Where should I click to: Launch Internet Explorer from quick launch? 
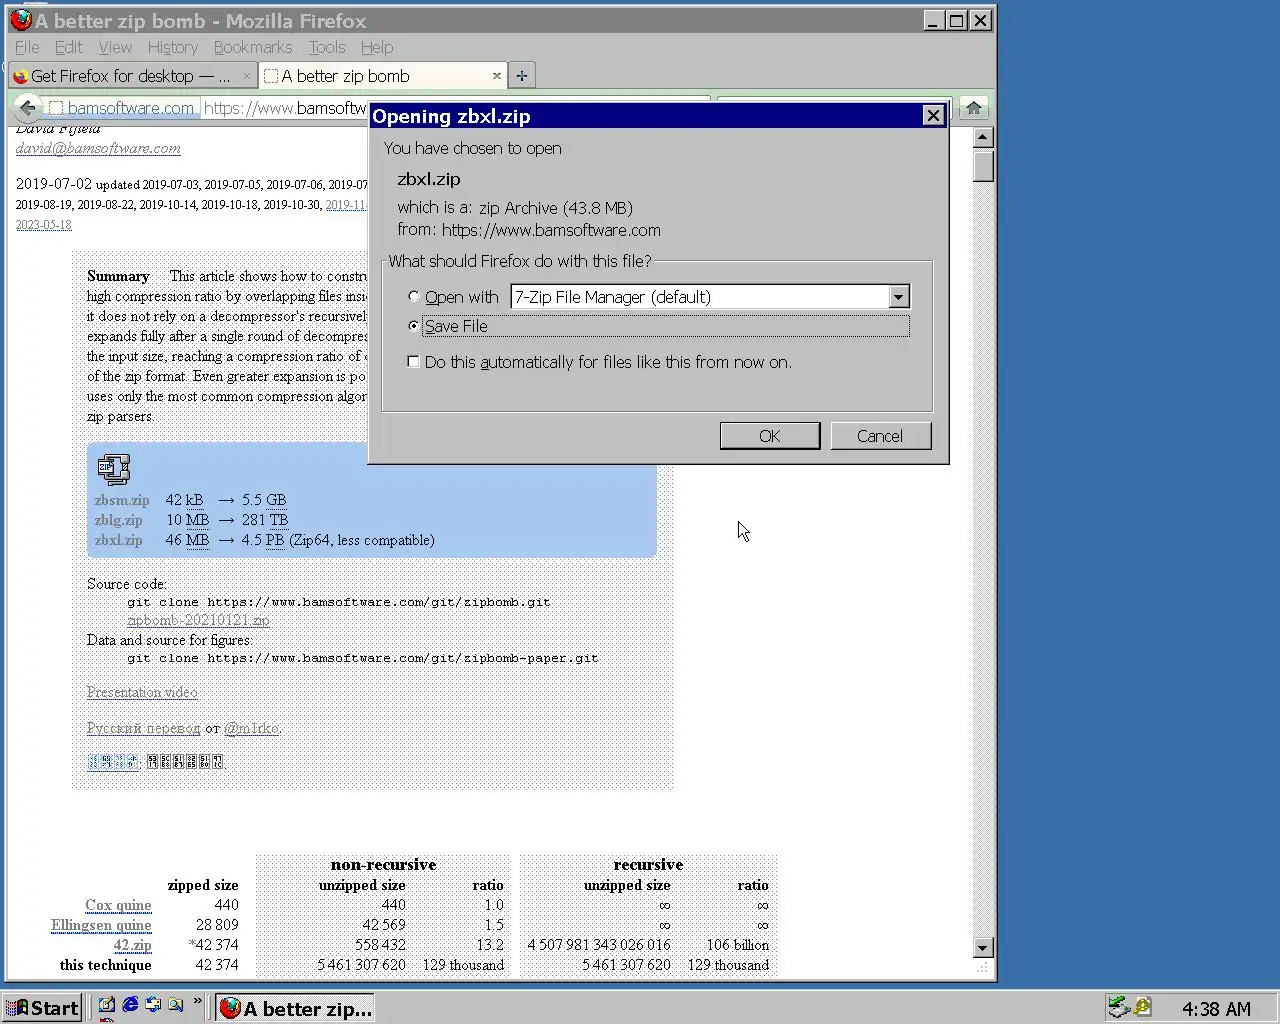point(130,1005)
